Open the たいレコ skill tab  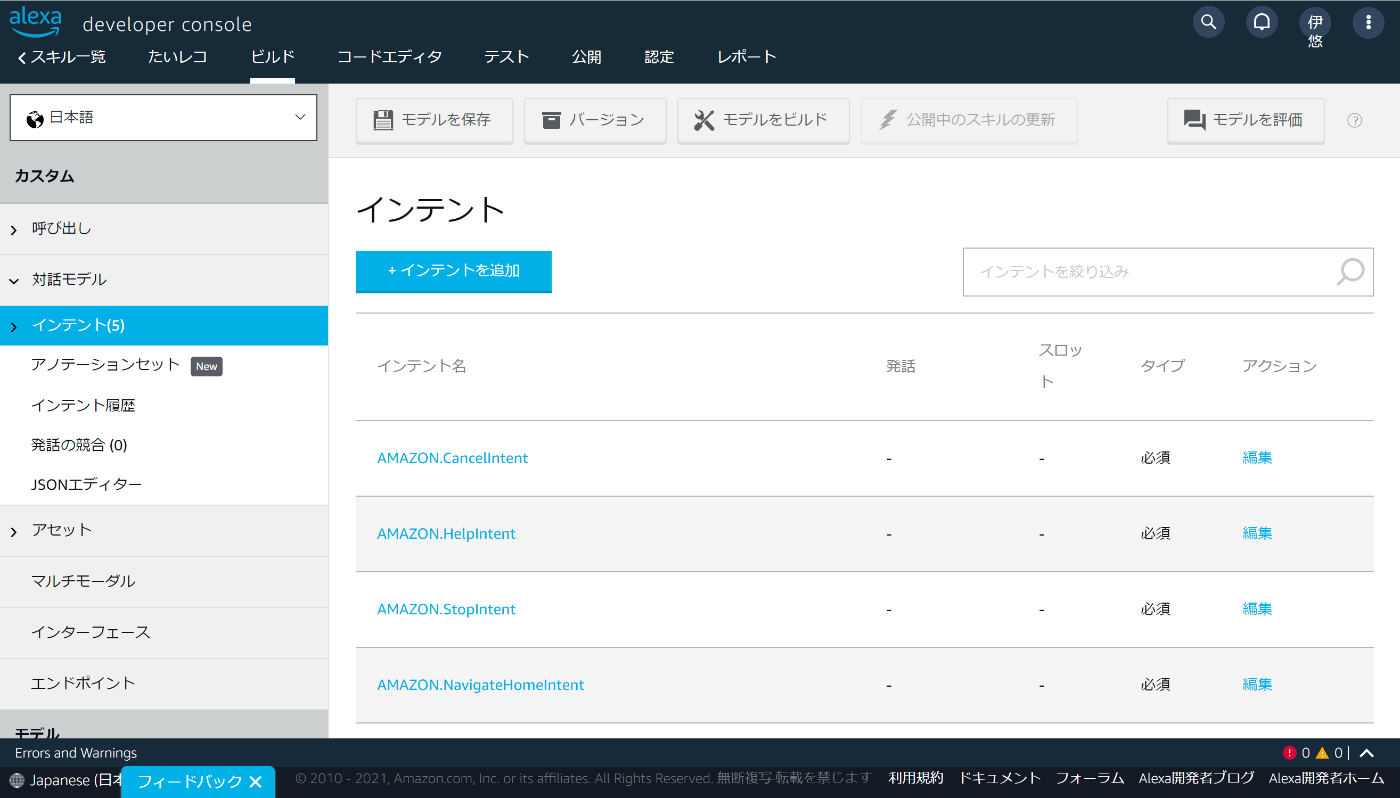click(178, 57)
